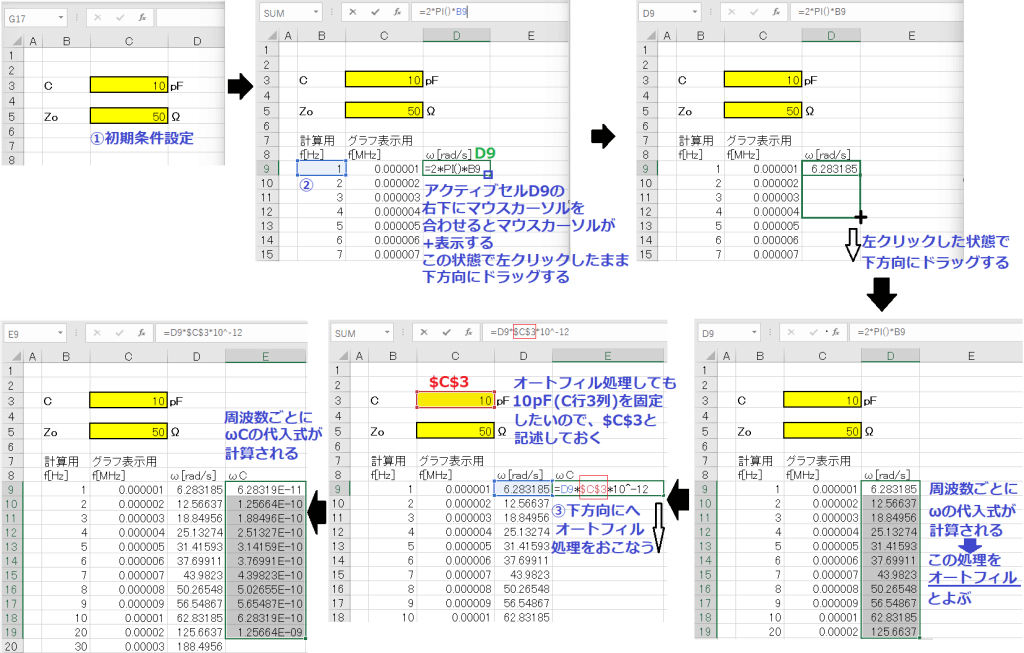Screen dimensions: 1024x653
Task: Select row 19 header in the E9 sheet
Action: [12, 633]
